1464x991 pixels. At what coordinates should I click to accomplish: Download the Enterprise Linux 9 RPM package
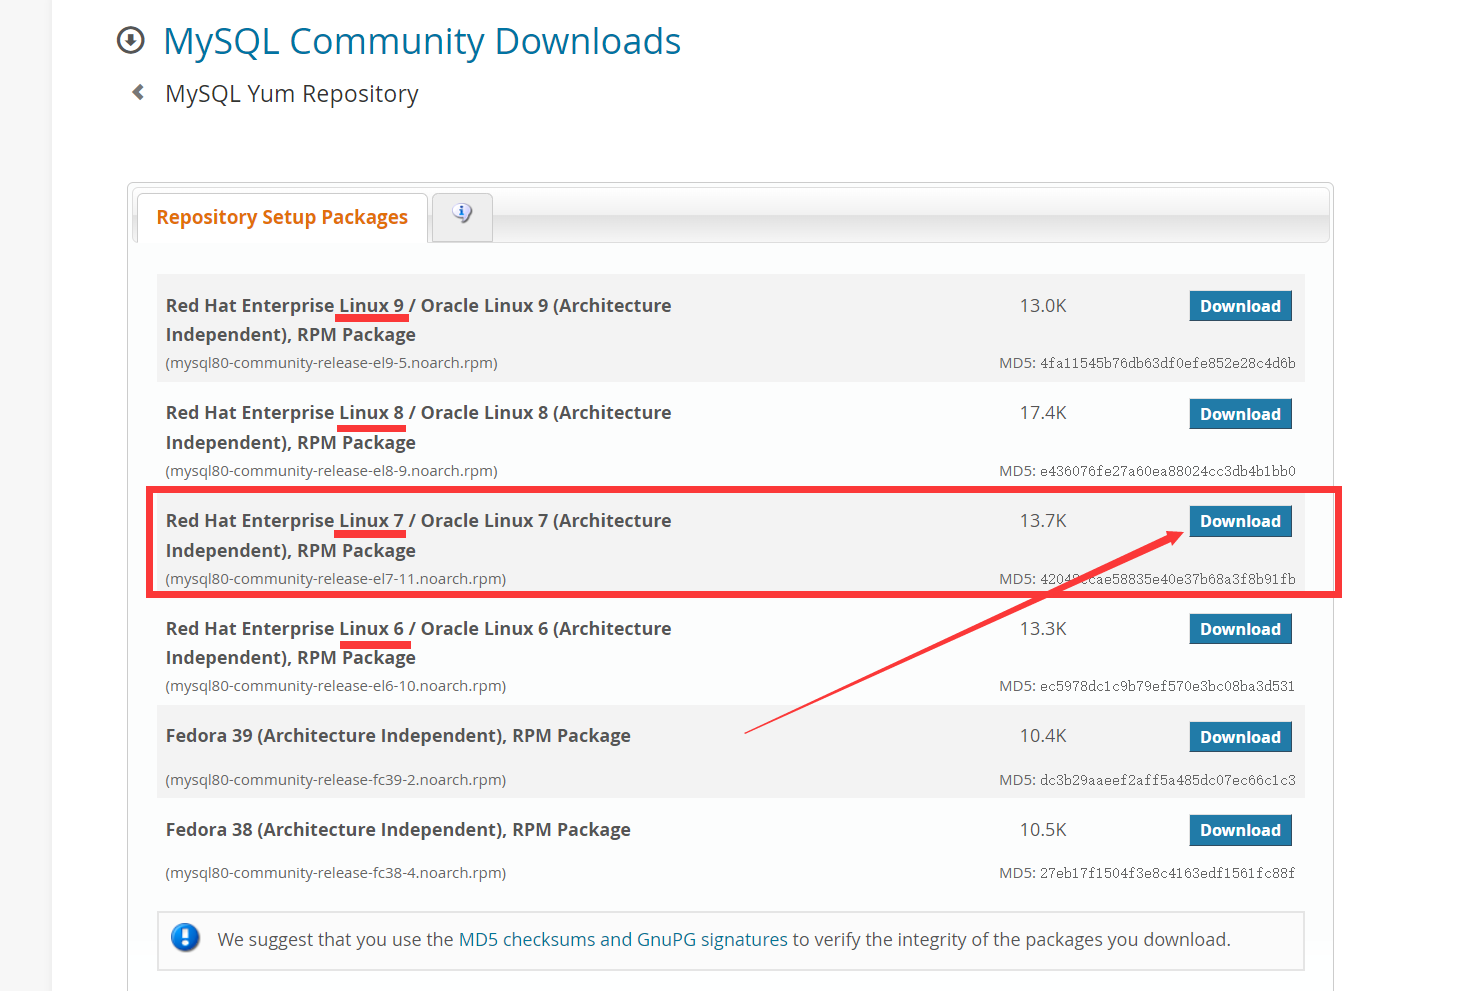click(1240, 306)
